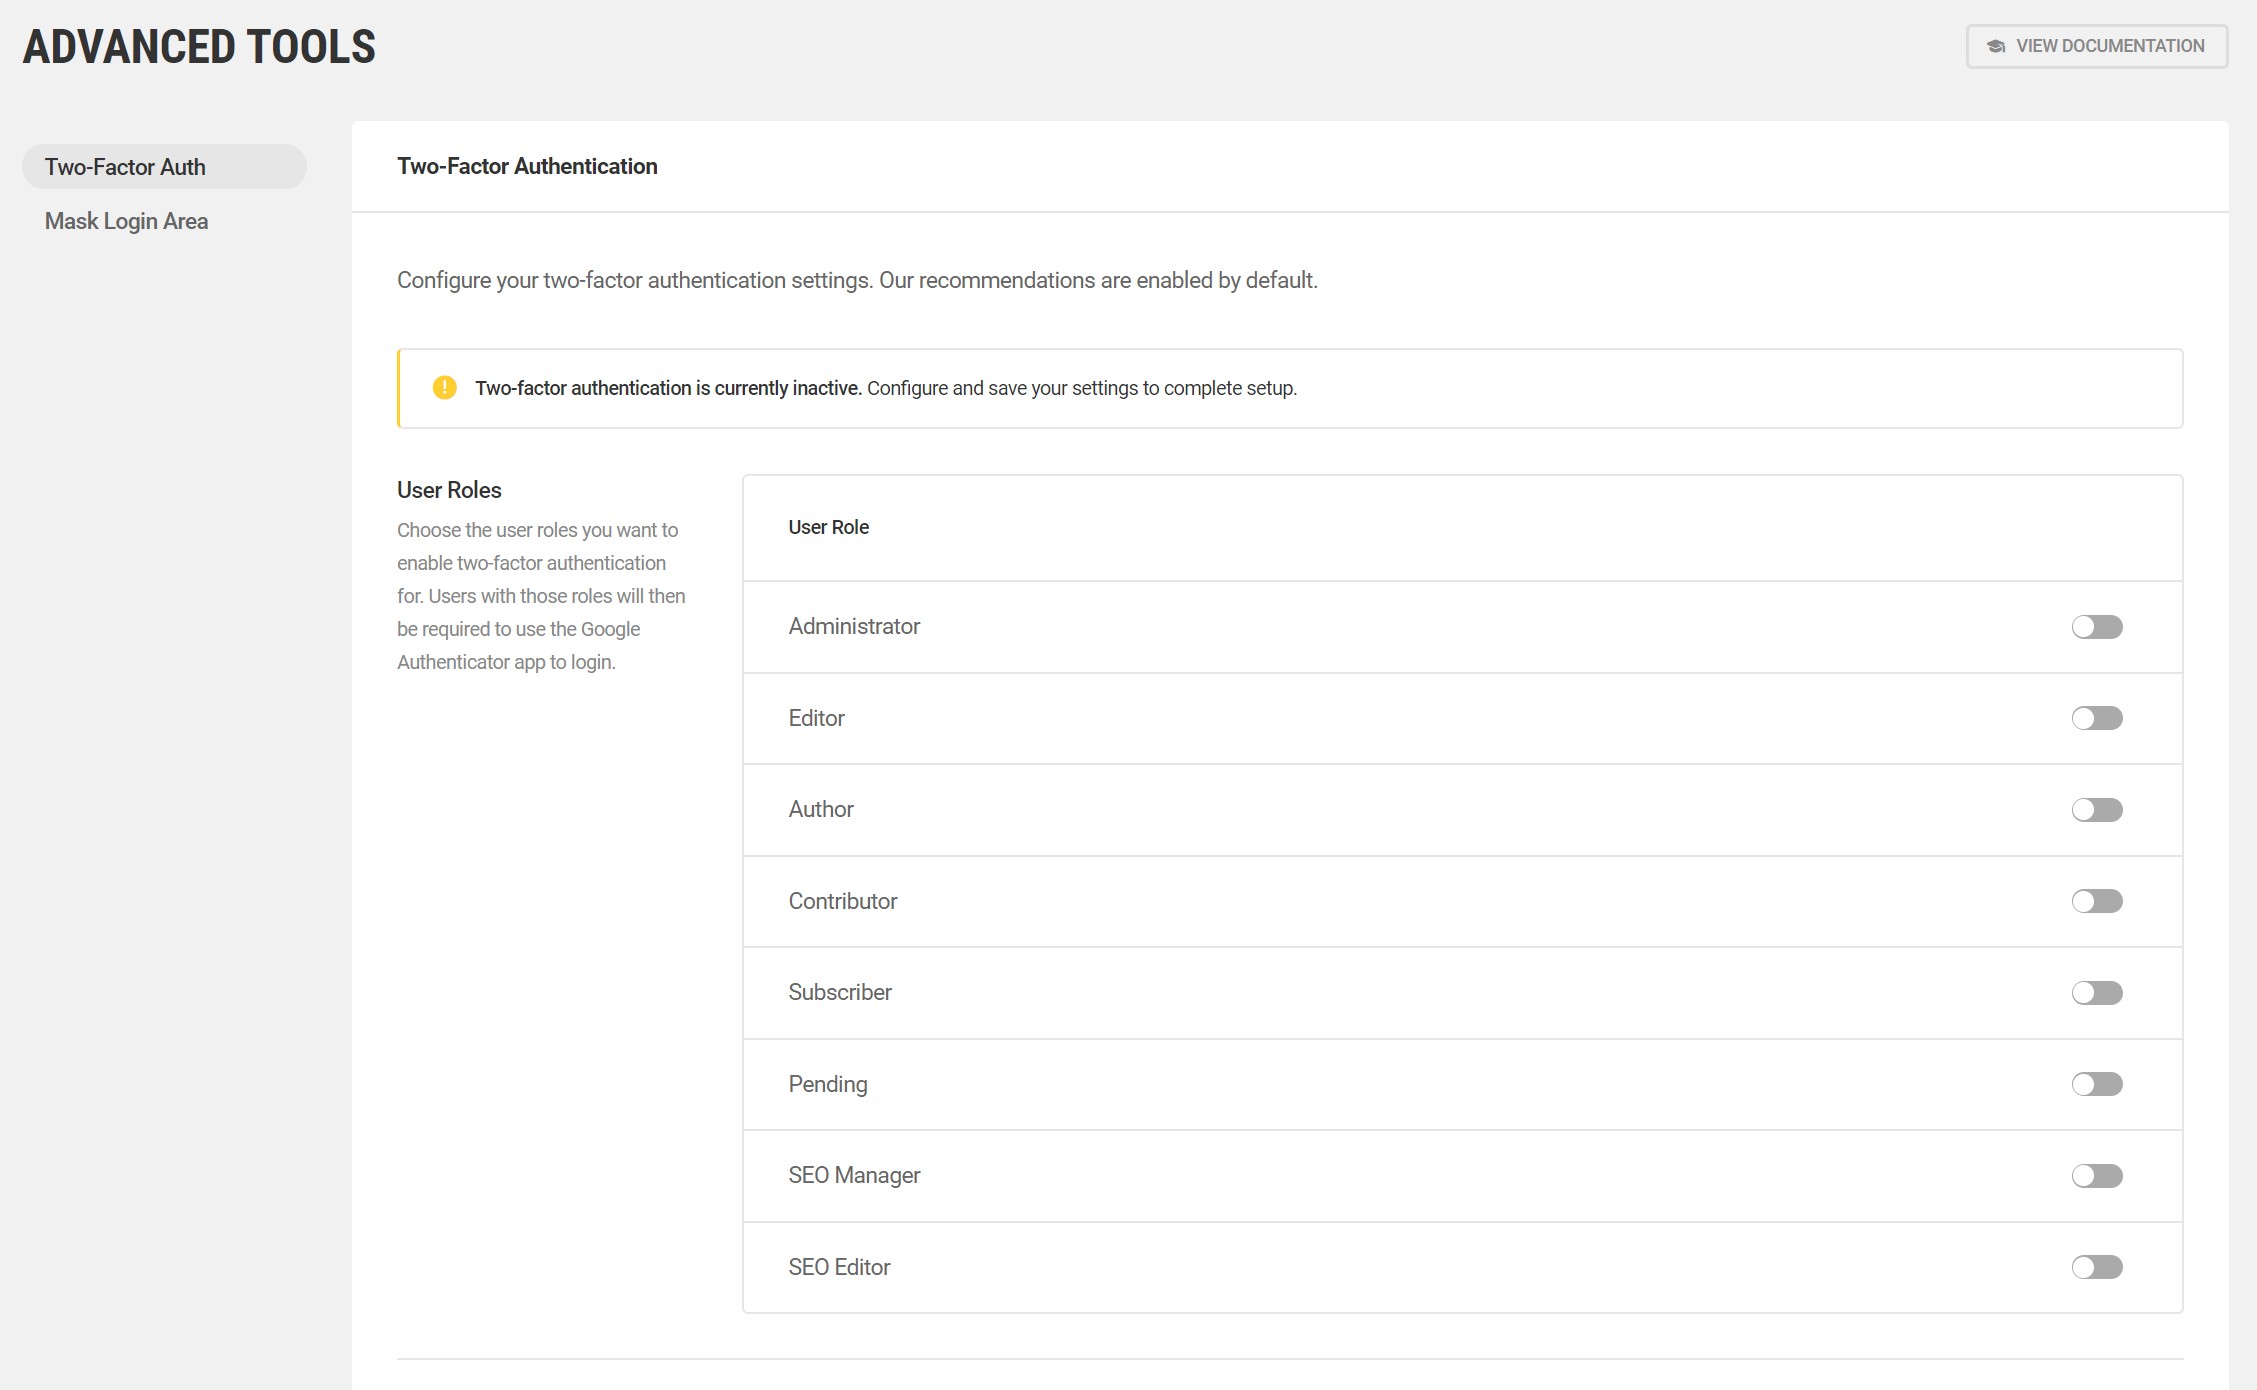Click the graduation cap documentation icon
The width and height of the screenshot is (2257, 1390).
1995,47
